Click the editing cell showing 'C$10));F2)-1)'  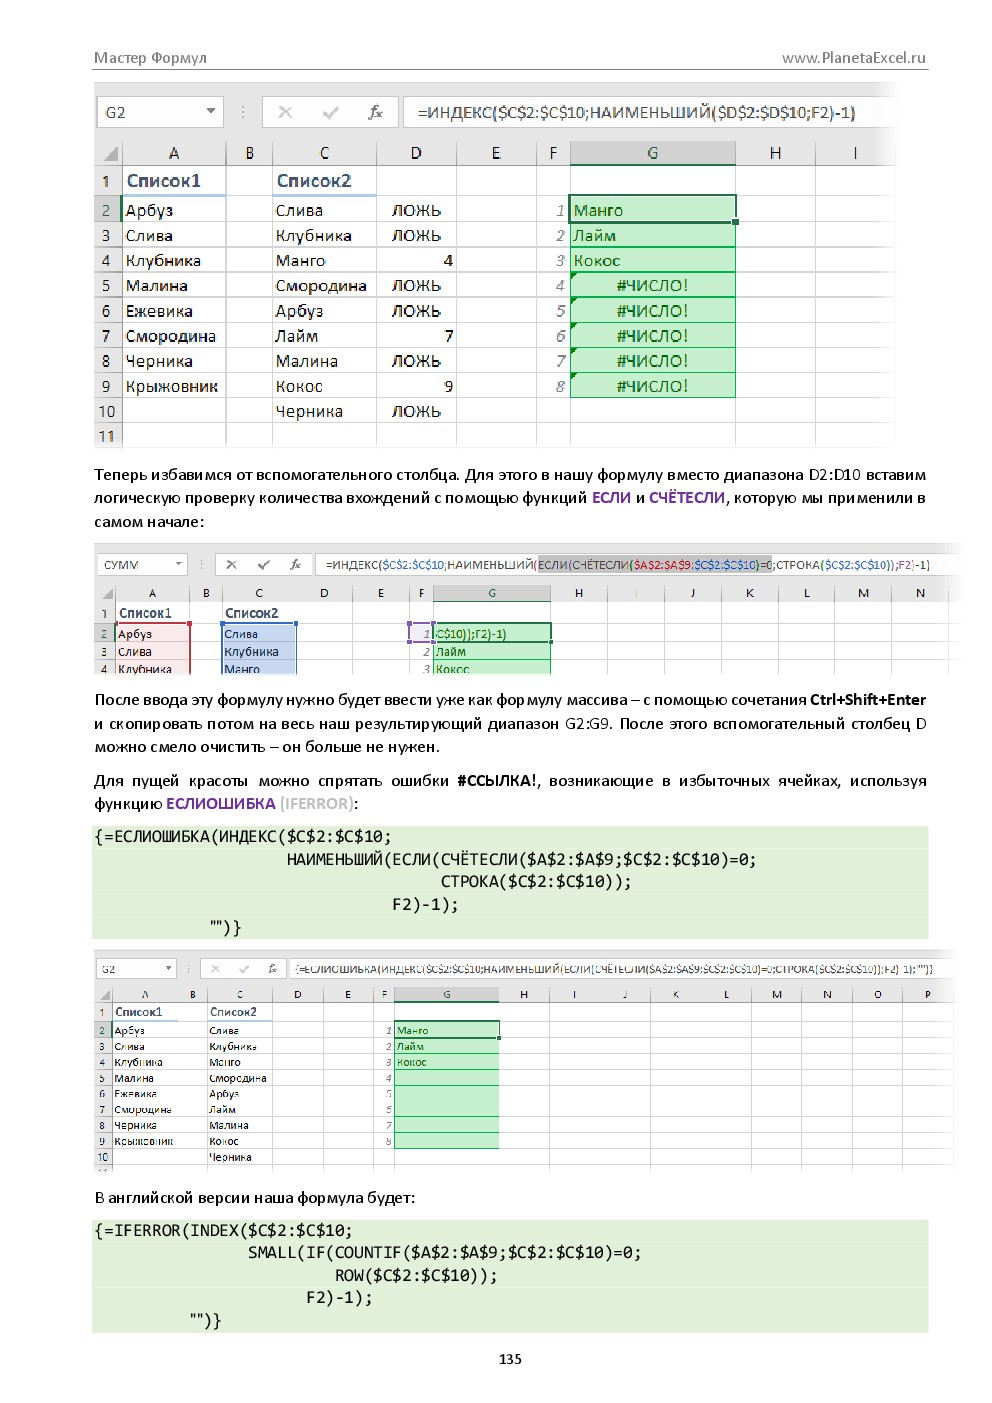pyautogui.click(x=491, y=634)
